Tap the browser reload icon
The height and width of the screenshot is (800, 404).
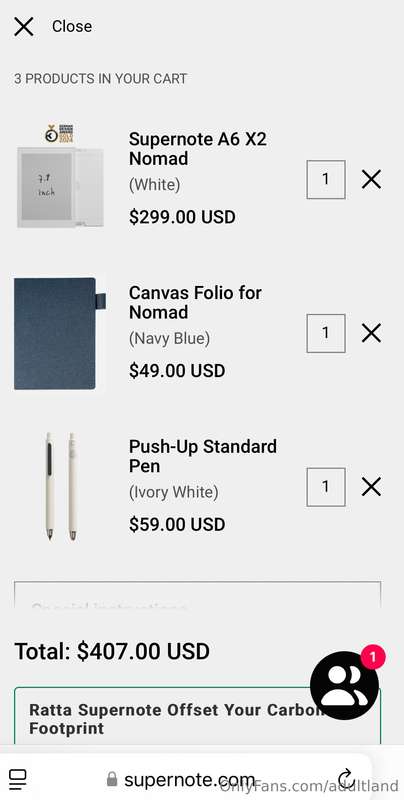pos(346,779)
